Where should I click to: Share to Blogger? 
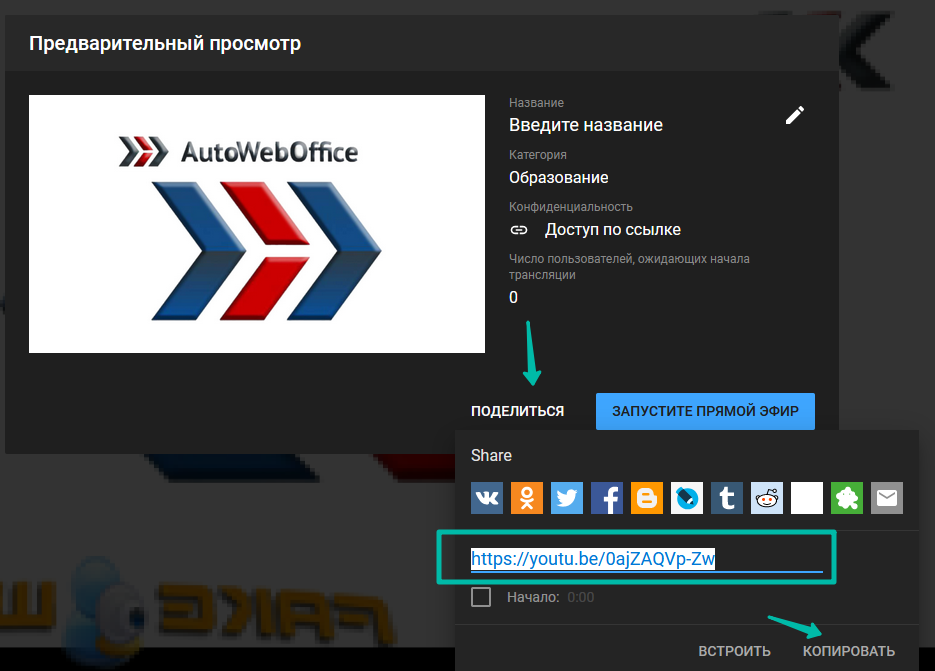647,497
